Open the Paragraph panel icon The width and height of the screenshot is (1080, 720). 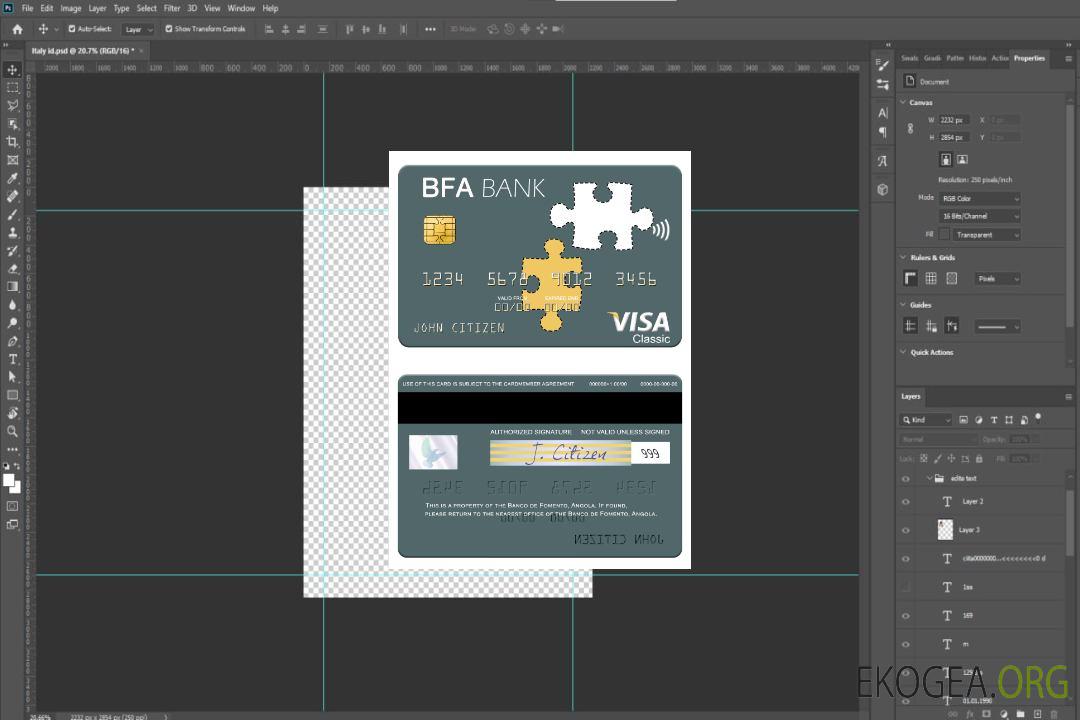click(x=882, y=132)
